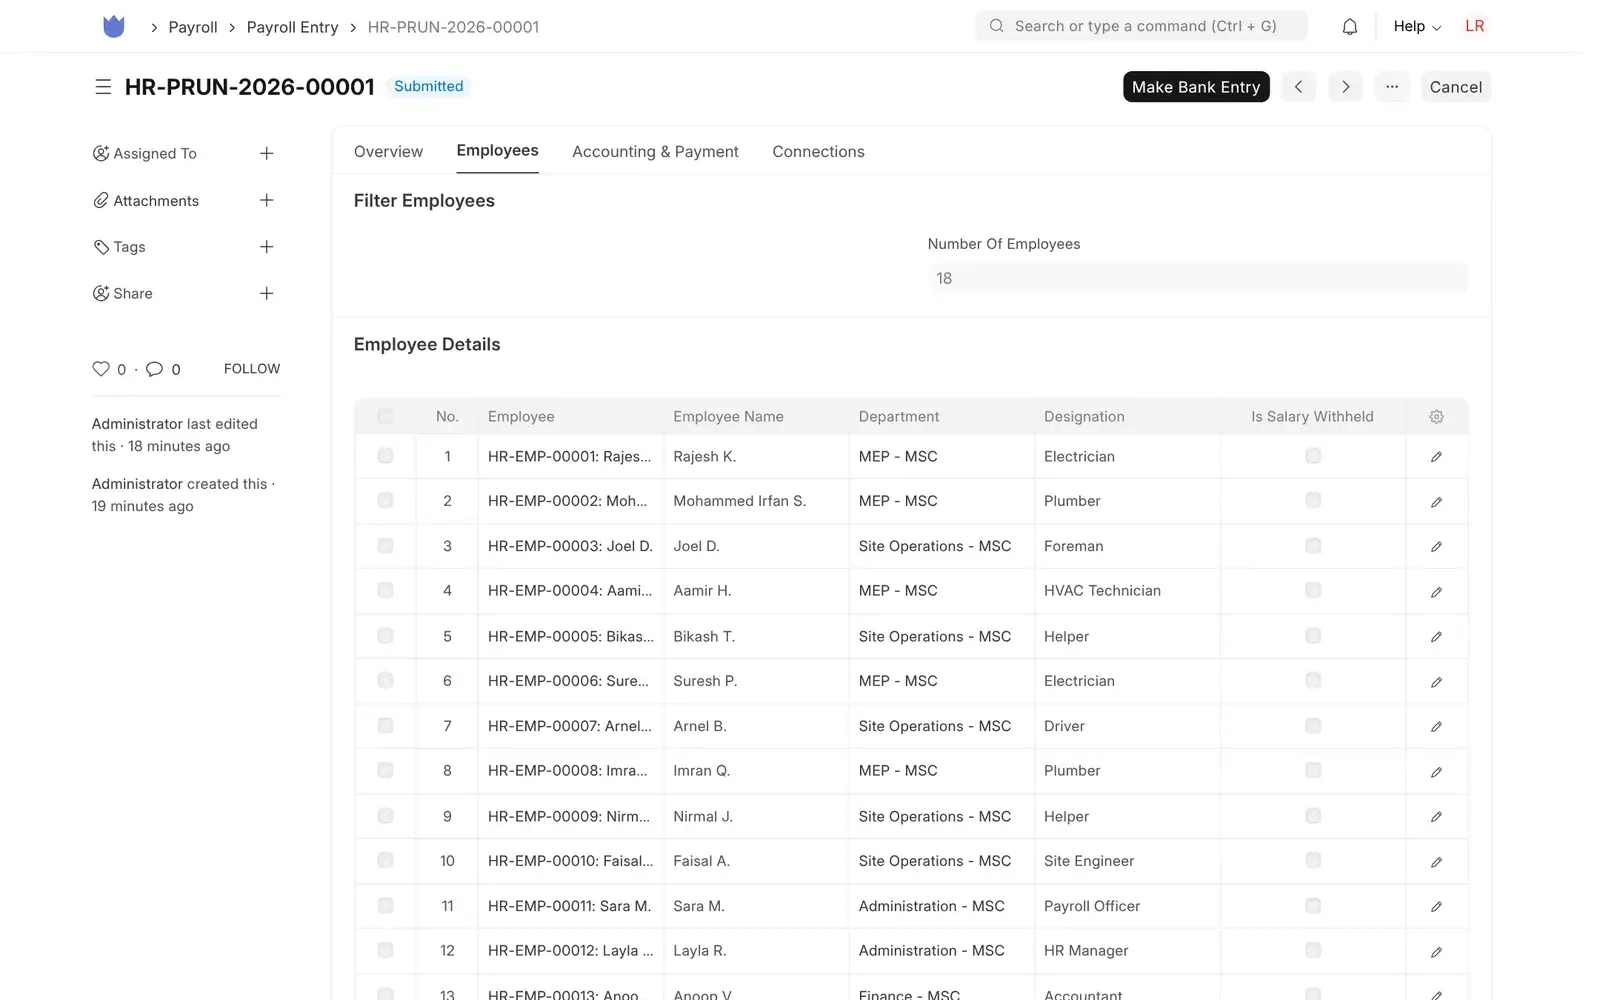Open the three-dots more menu

click(x=1392, y=87)
